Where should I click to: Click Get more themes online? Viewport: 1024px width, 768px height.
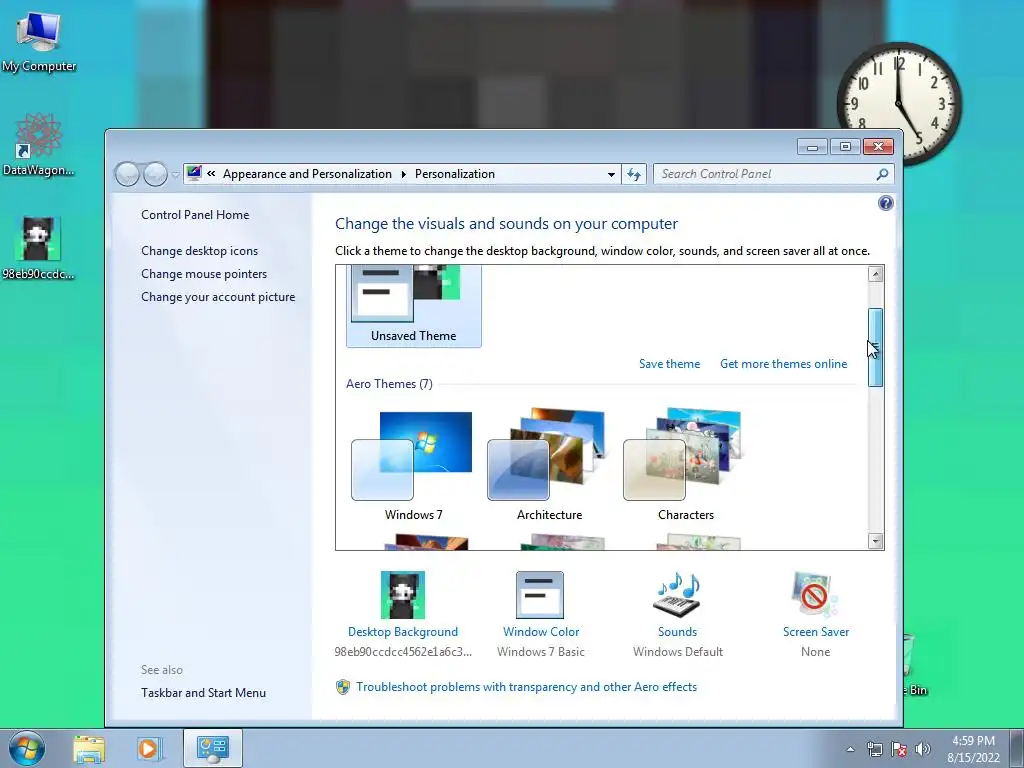click(783, 364)
